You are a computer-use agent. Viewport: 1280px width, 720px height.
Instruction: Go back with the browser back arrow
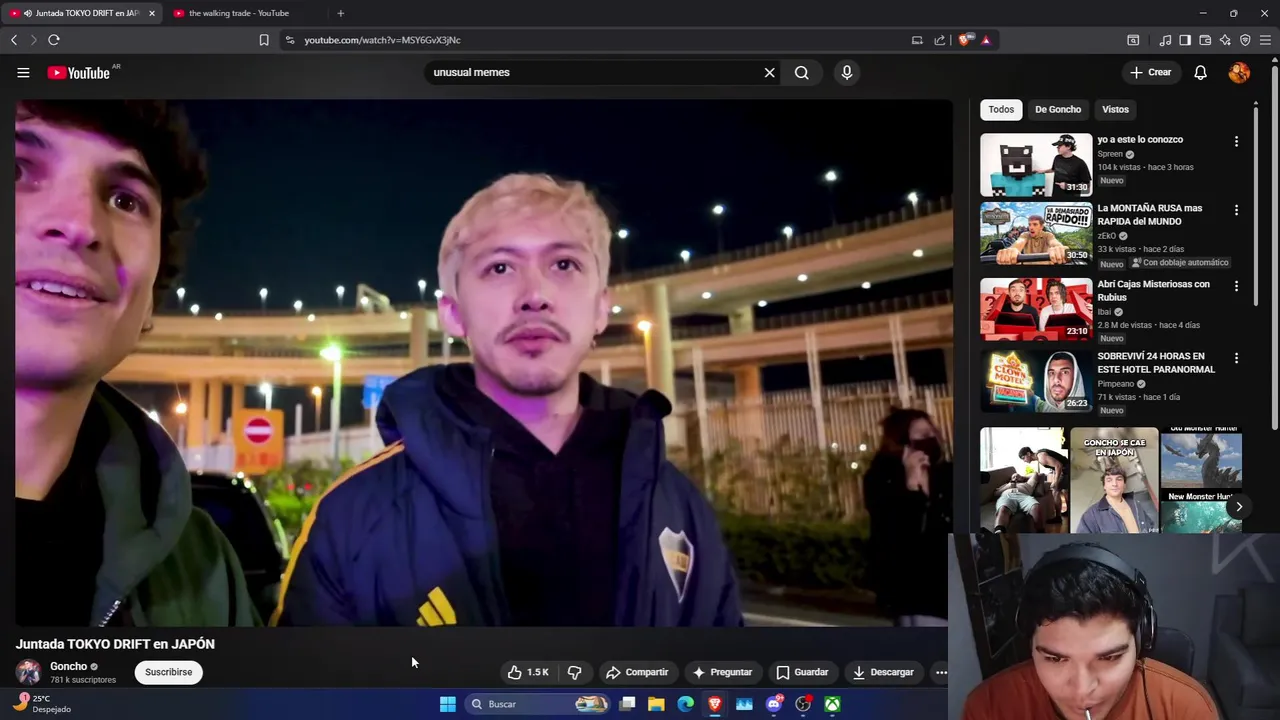[x=14, y=40]
